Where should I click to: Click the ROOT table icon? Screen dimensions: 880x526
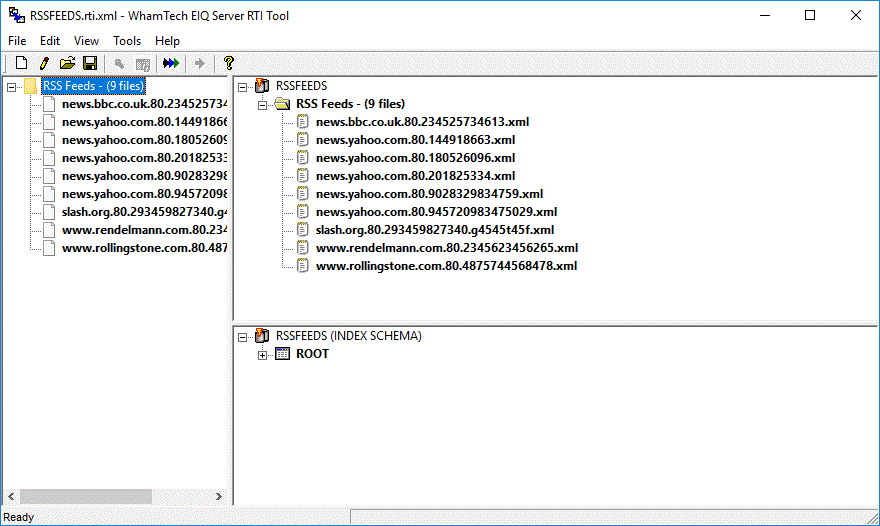[282, 354]
